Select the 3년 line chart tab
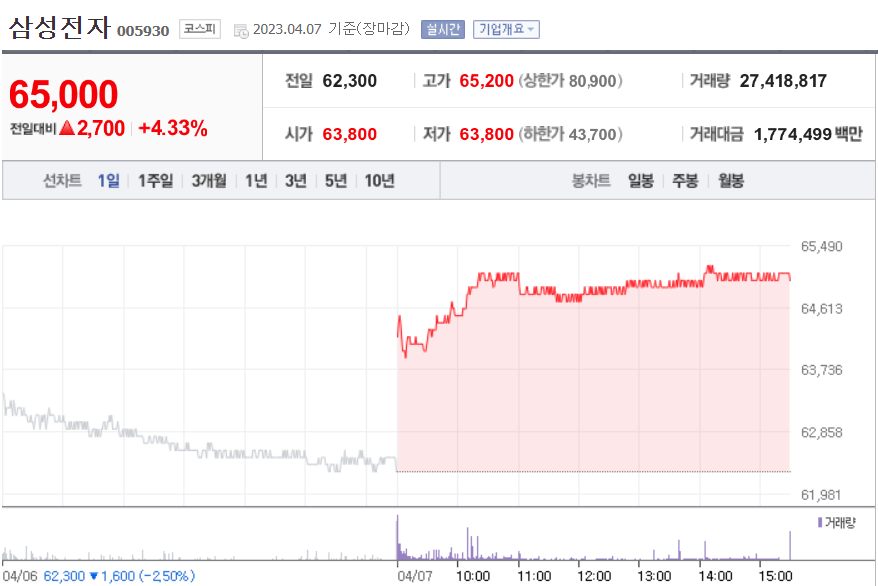The width and height of the screenshot is (878, 586). tap(296, 180)
